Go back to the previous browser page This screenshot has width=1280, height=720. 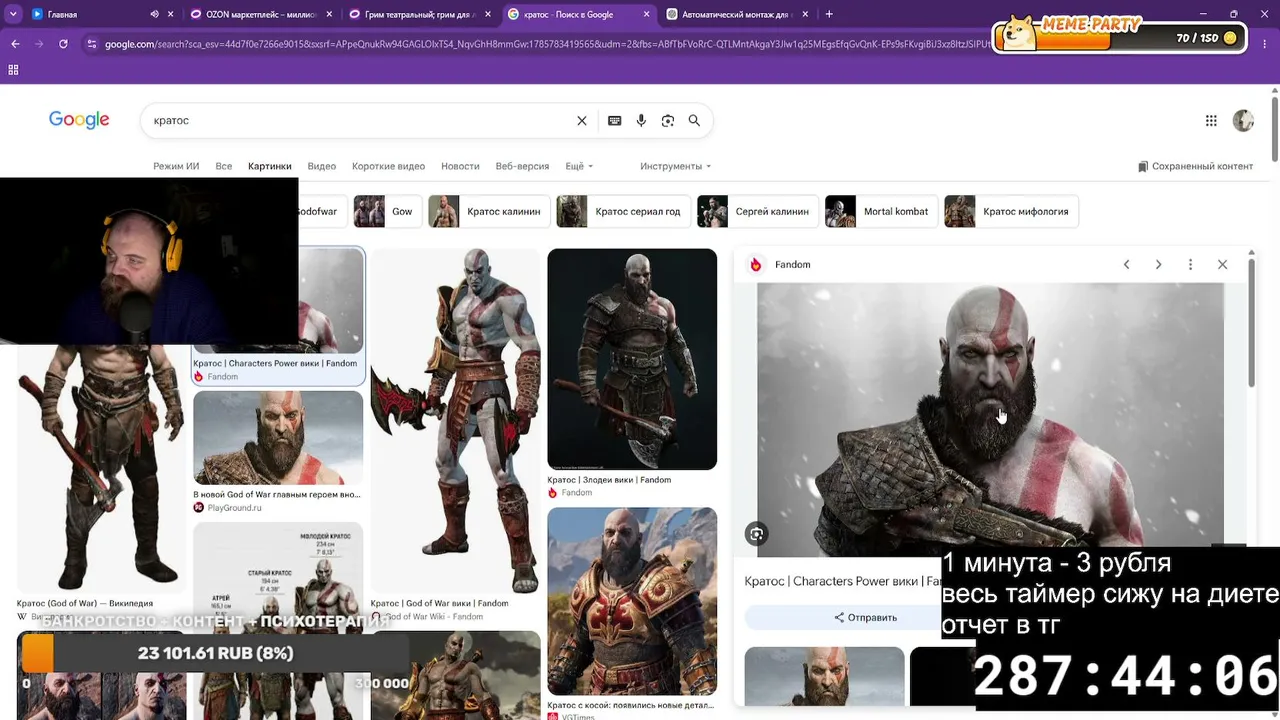15,44
